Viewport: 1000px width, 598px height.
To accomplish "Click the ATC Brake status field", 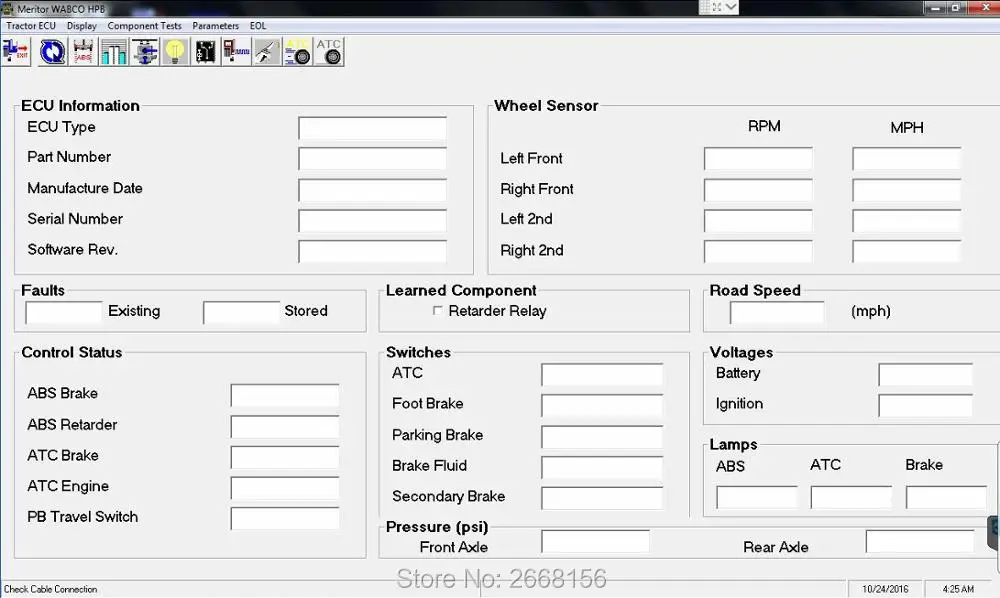I will 285,456.
